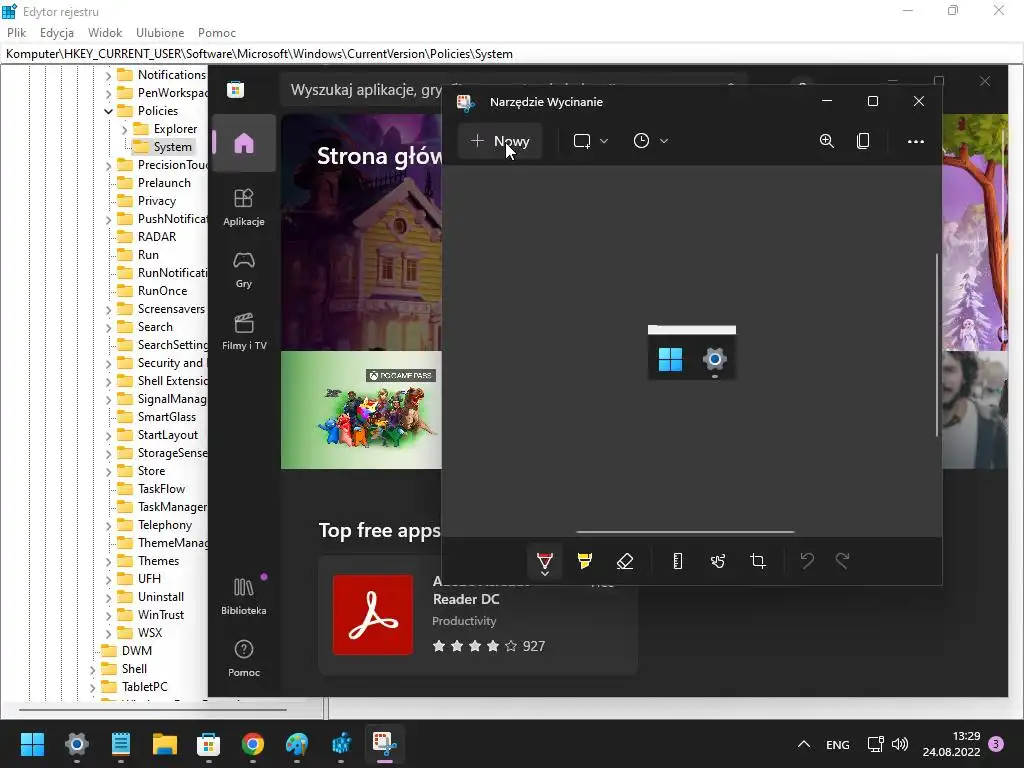Select SmartGlass key in registry tree
This screenshot has width=1024, height=768.
167,417
